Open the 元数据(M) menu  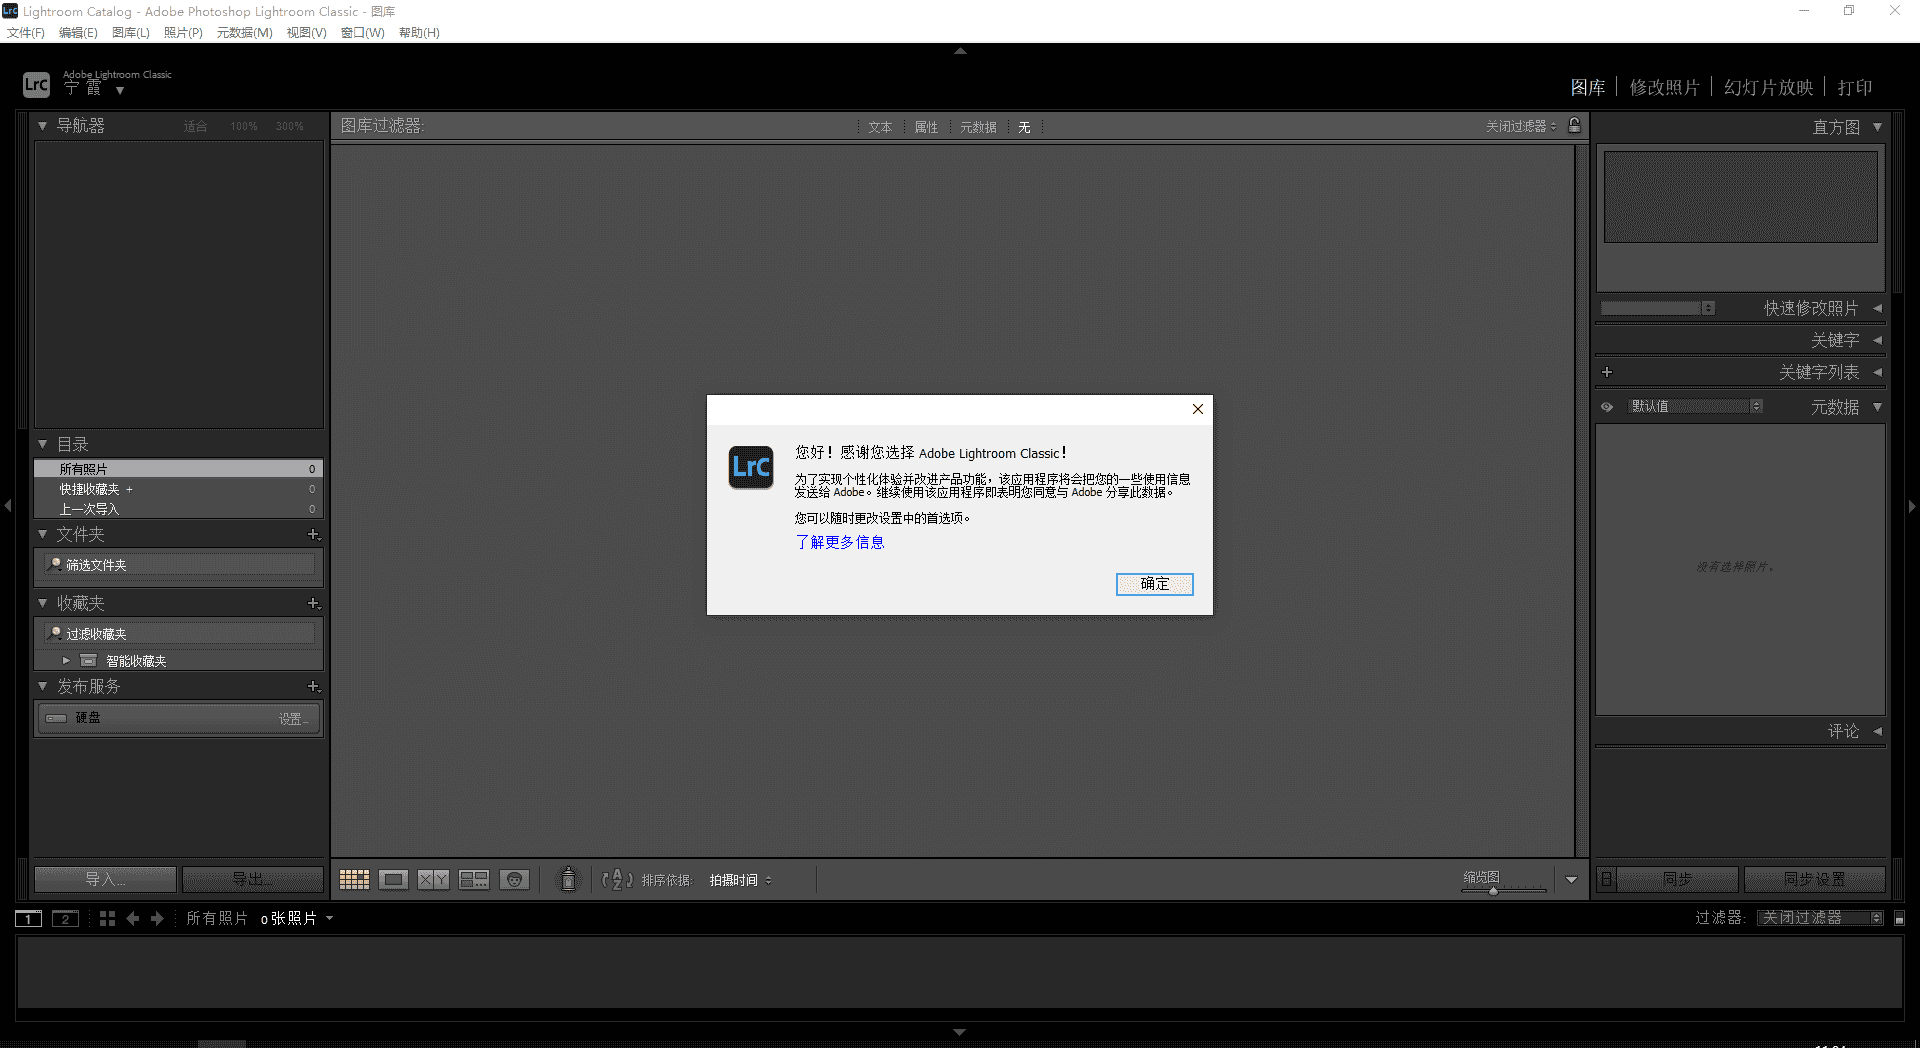(x=244, y=33)
